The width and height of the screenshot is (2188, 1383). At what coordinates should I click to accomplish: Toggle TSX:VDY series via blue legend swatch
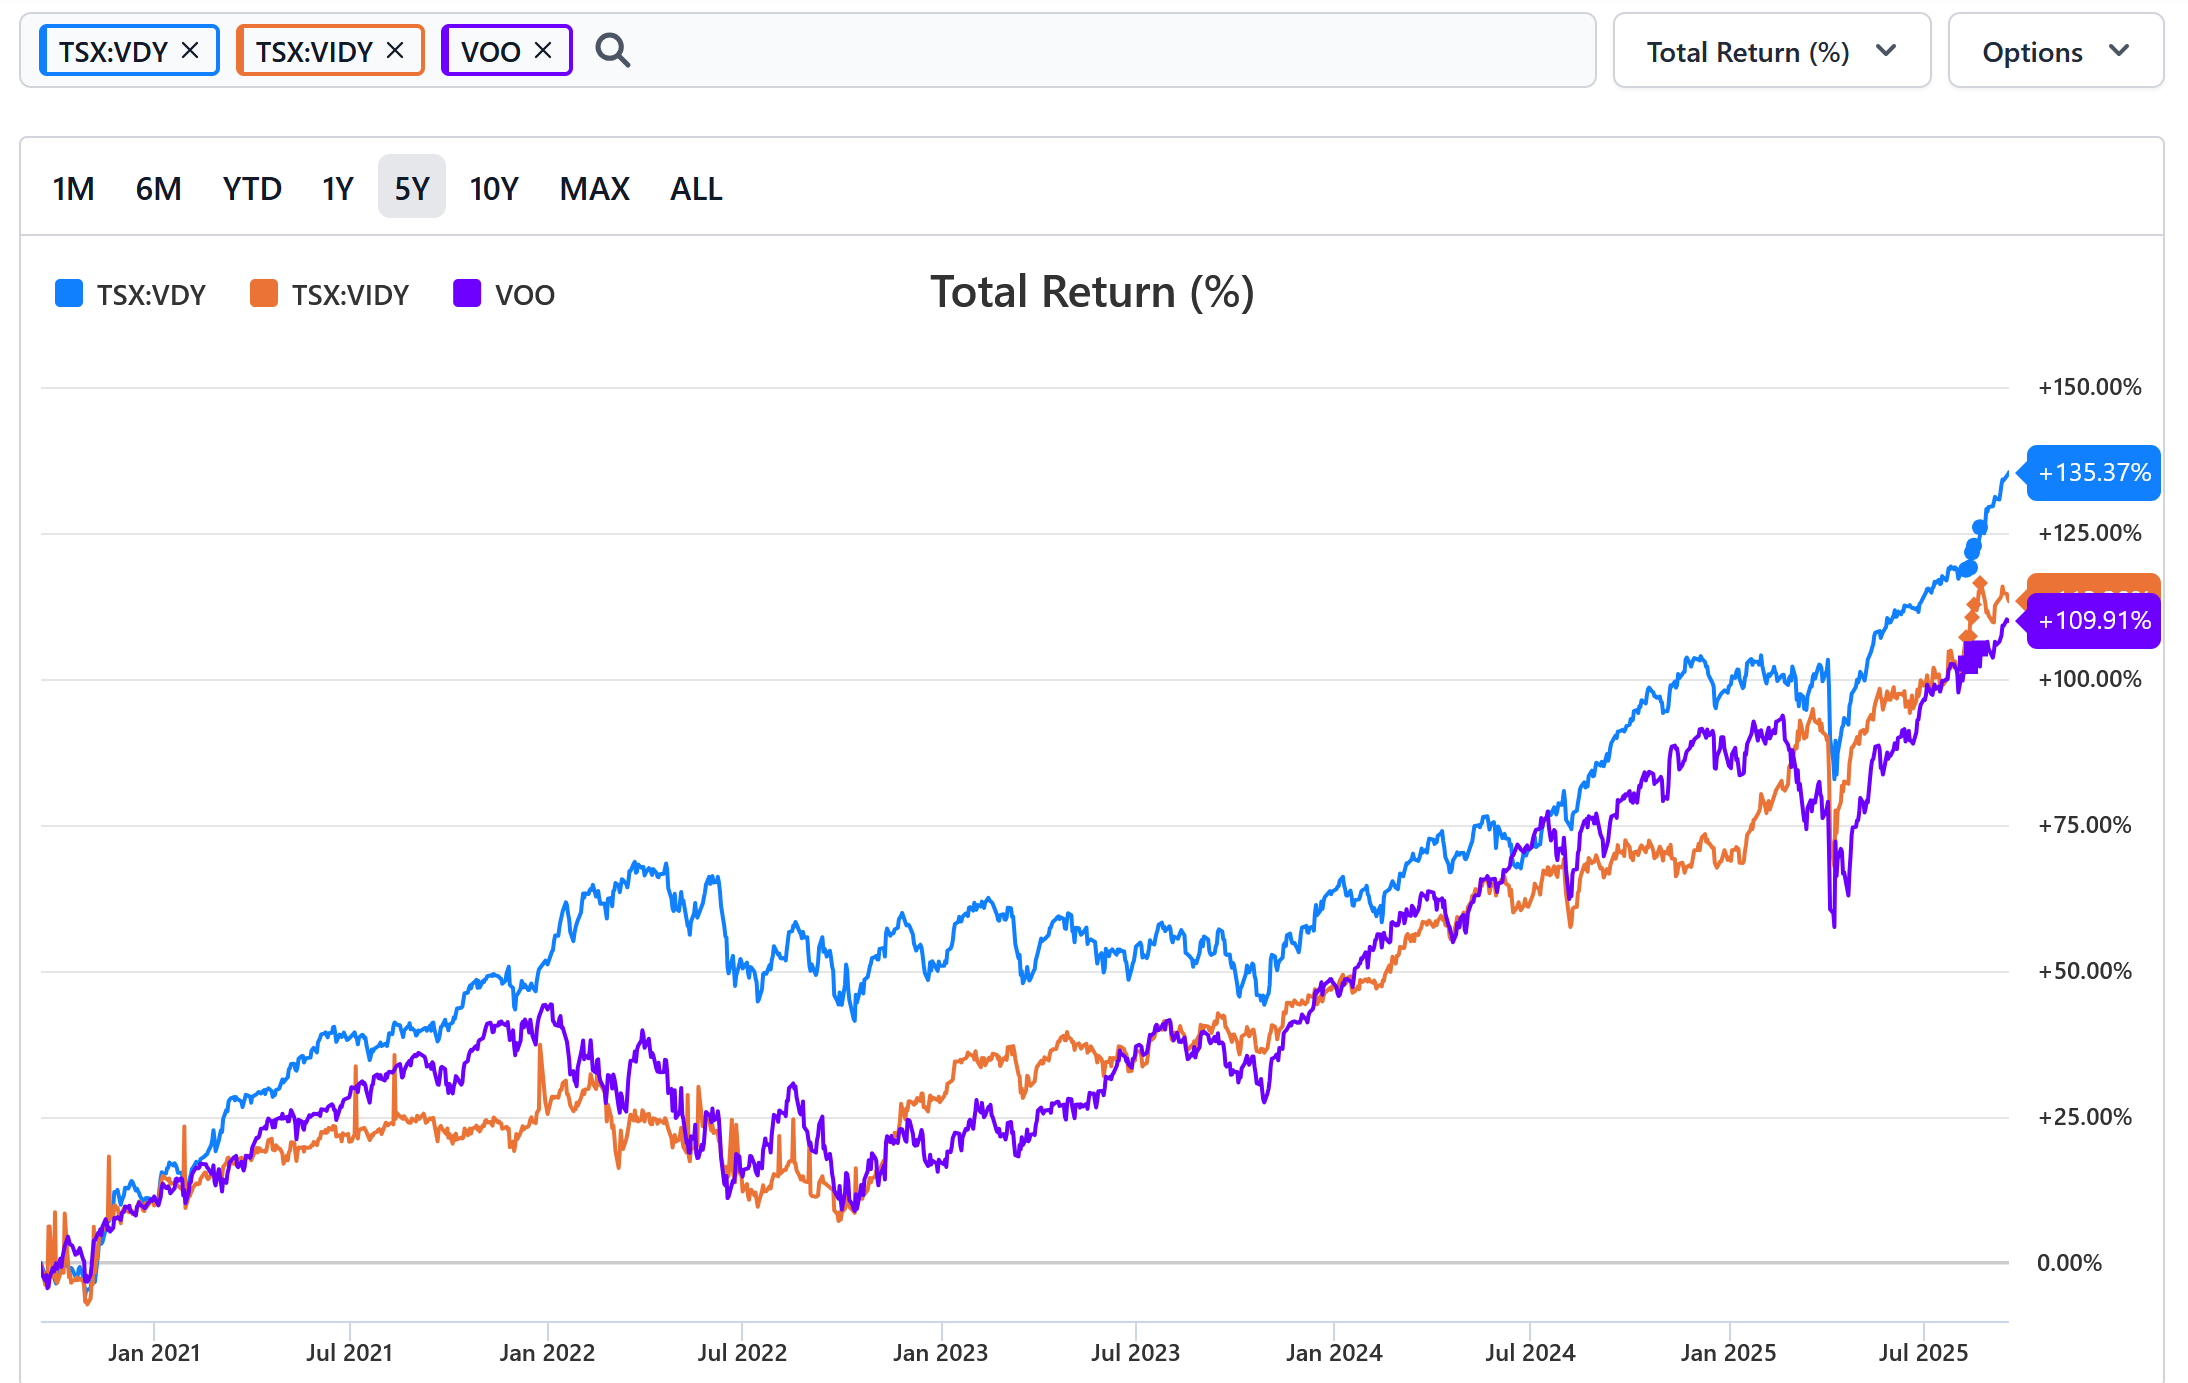click(69, 294)
